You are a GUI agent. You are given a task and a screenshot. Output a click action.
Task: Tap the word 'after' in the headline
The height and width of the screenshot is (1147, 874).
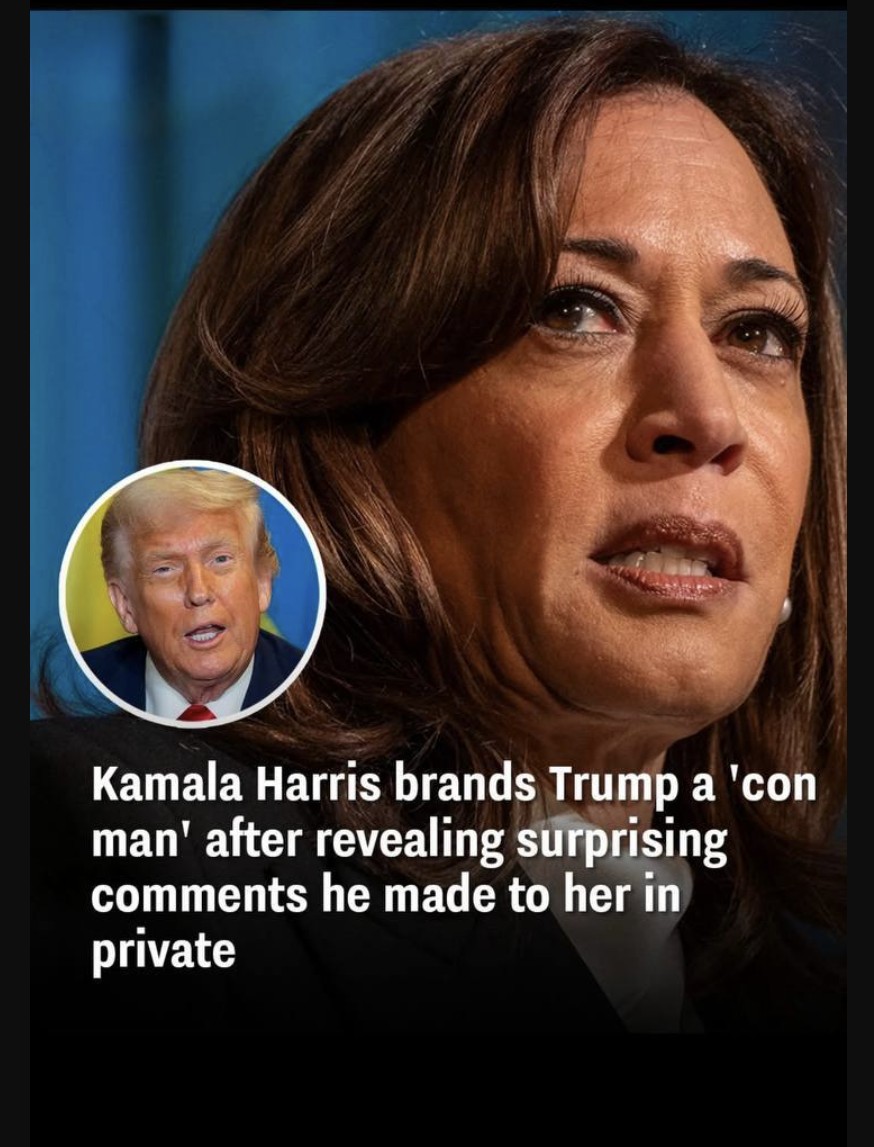coord(254,841)
